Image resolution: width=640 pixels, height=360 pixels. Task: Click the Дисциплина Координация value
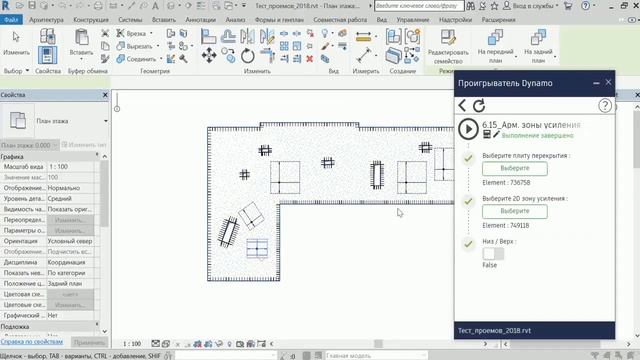(x=70, y=262)
